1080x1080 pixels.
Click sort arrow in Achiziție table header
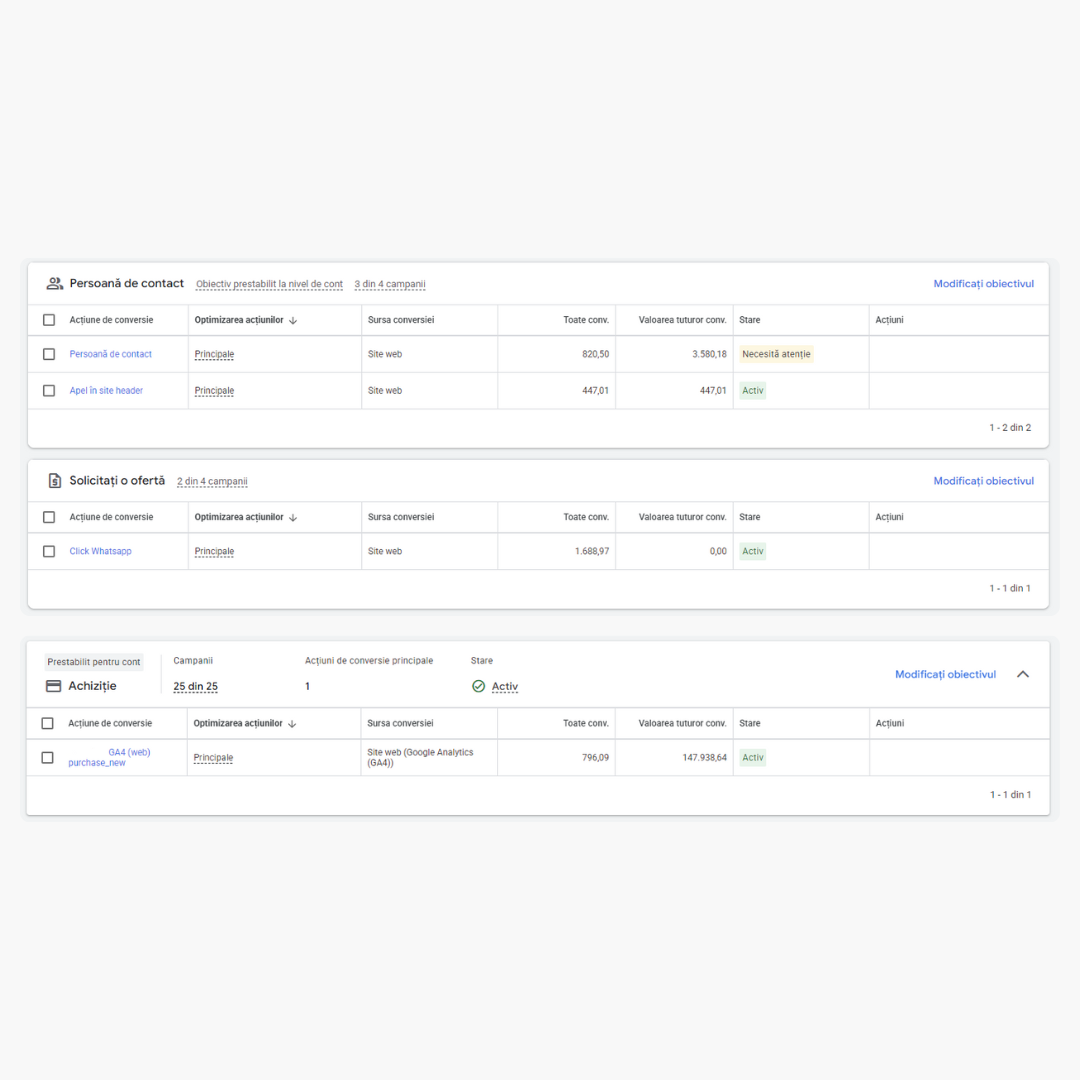(x=292, y=724)
